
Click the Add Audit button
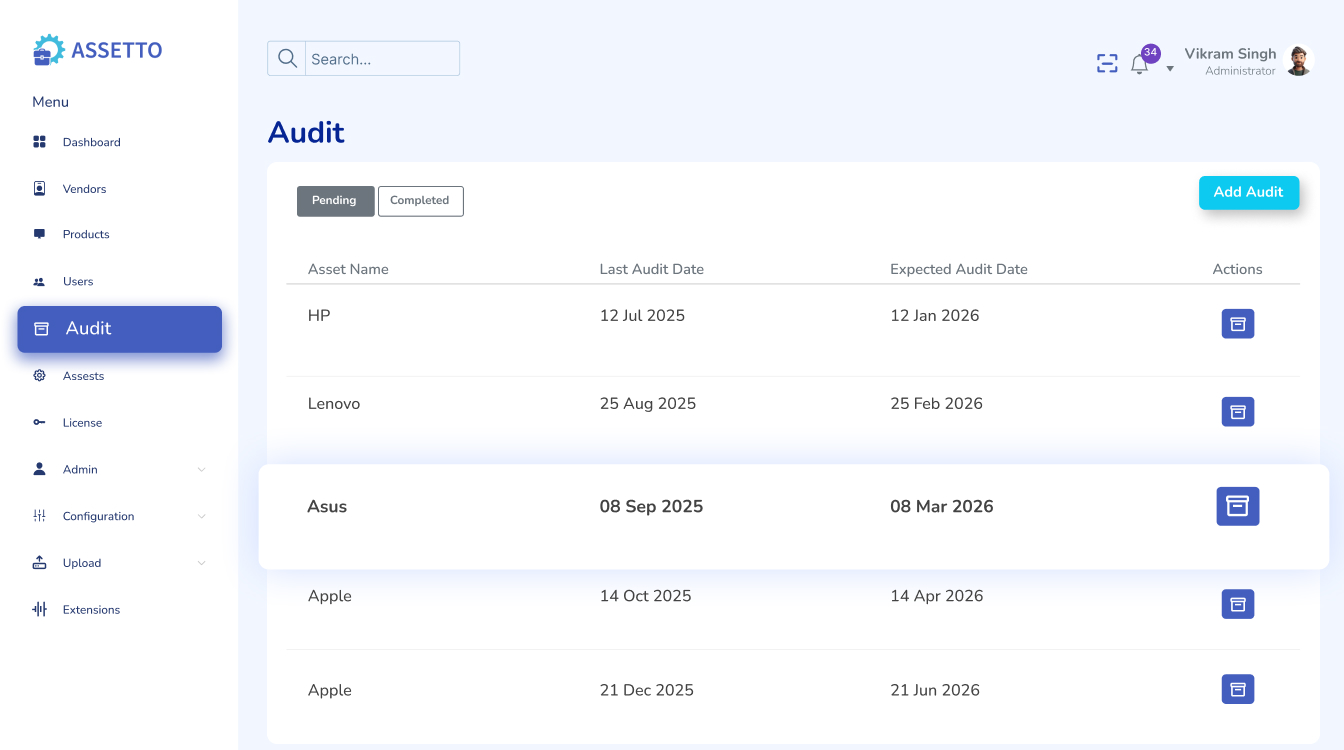point(1248,192)
